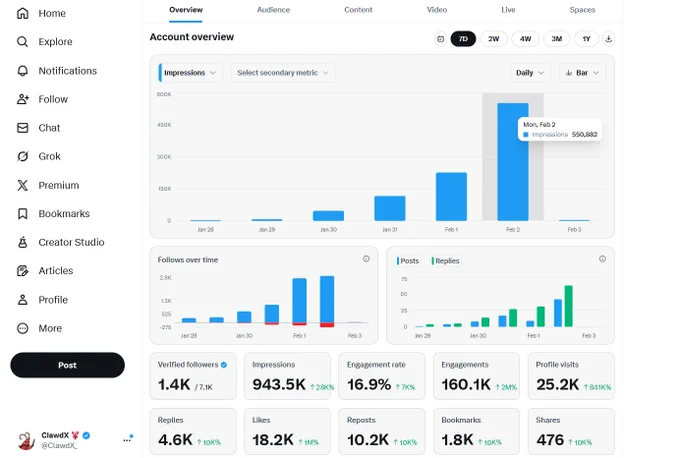Click info icon on Follows over time
The width and height of the screenshot is (680, 458).
click(366, 259)
